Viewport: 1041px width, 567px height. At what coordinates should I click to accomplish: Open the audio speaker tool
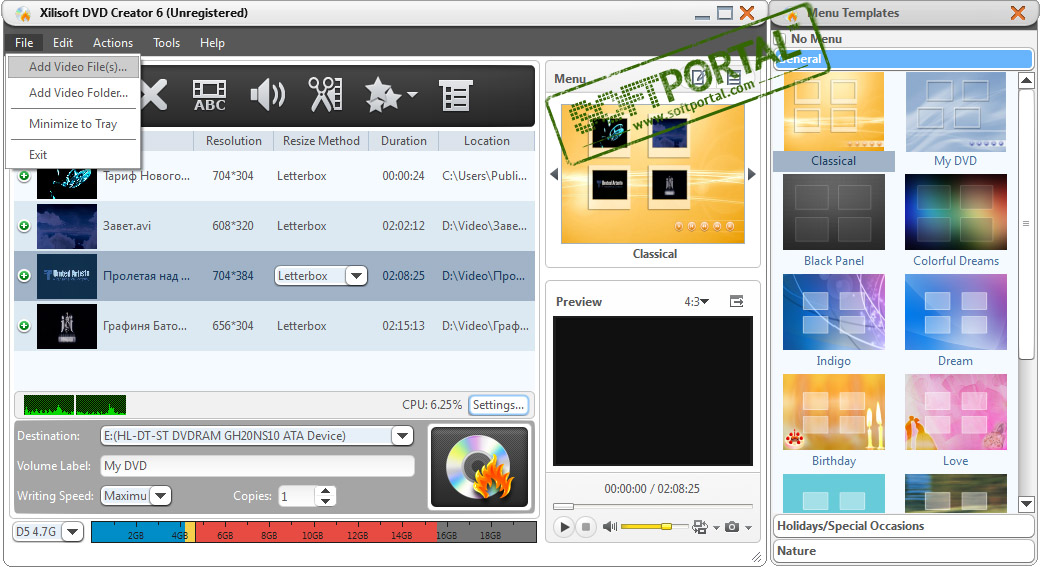268,95
